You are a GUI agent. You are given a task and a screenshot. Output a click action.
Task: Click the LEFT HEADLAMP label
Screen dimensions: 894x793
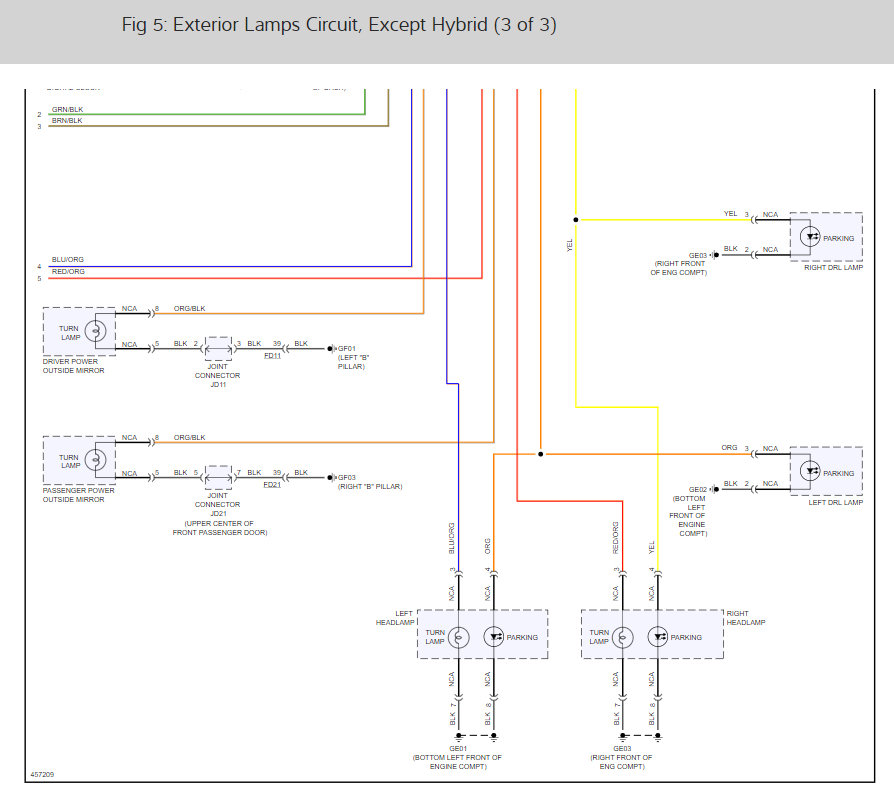tap(395, 618)
